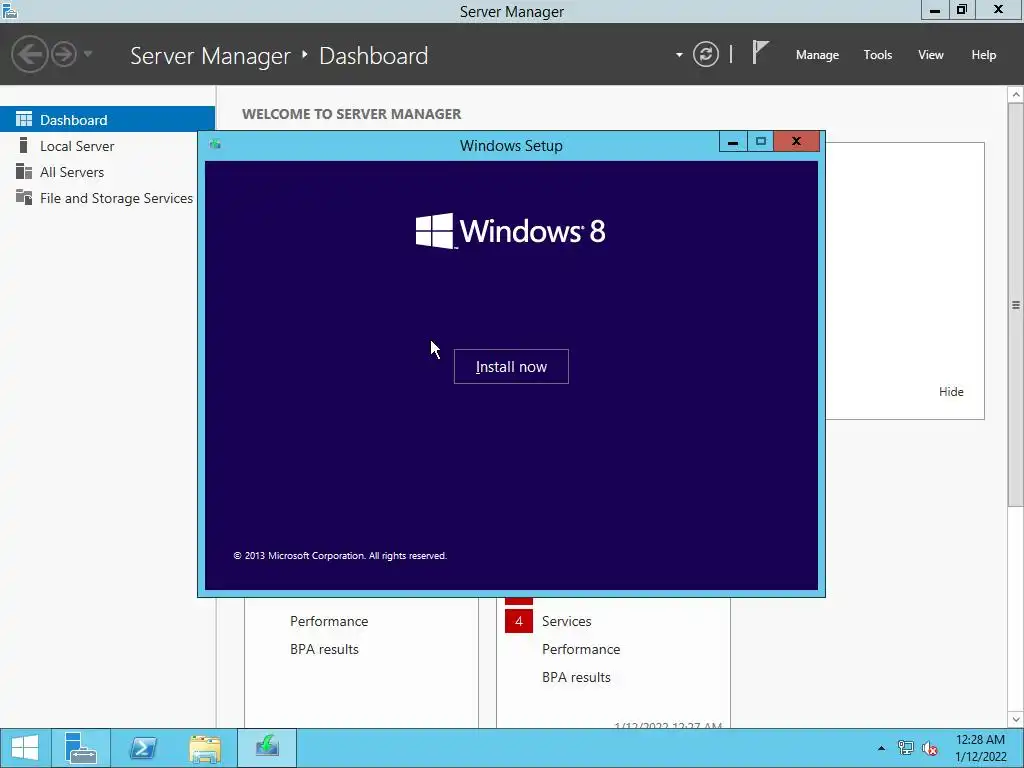1024x768 pixels.
Task: Open the View menu in Server Manager
Action: point(931,55)
